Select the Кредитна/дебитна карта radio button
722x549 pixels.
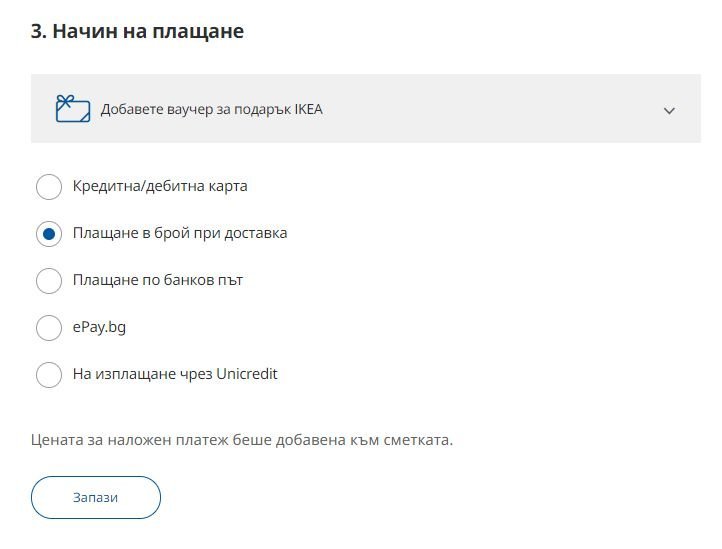pos(49,186)
